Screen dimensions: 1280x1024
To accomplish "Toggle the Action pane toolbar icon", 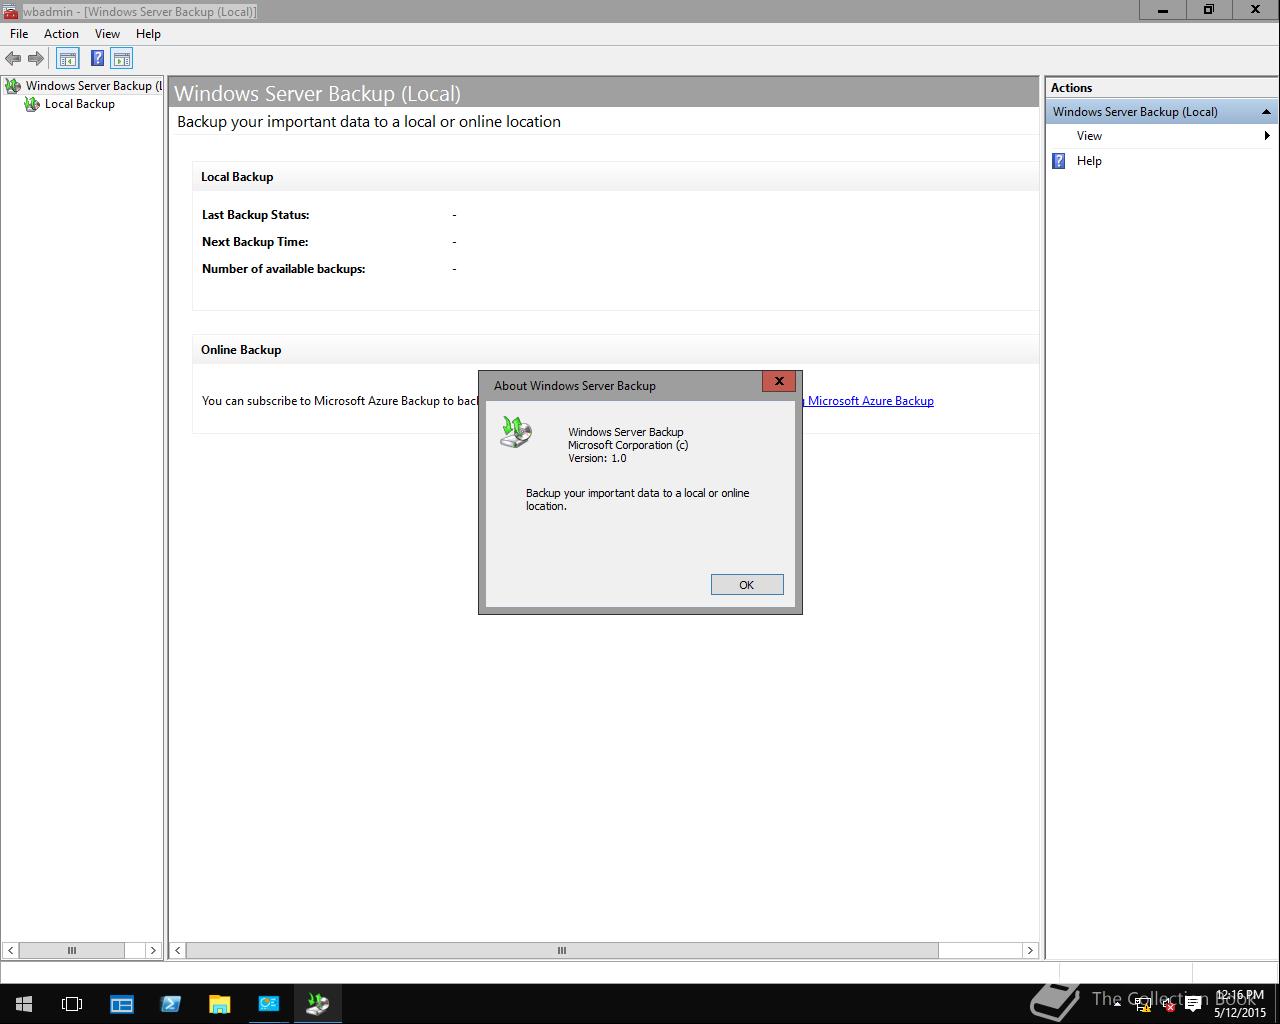I will click(x=122, y=59).
